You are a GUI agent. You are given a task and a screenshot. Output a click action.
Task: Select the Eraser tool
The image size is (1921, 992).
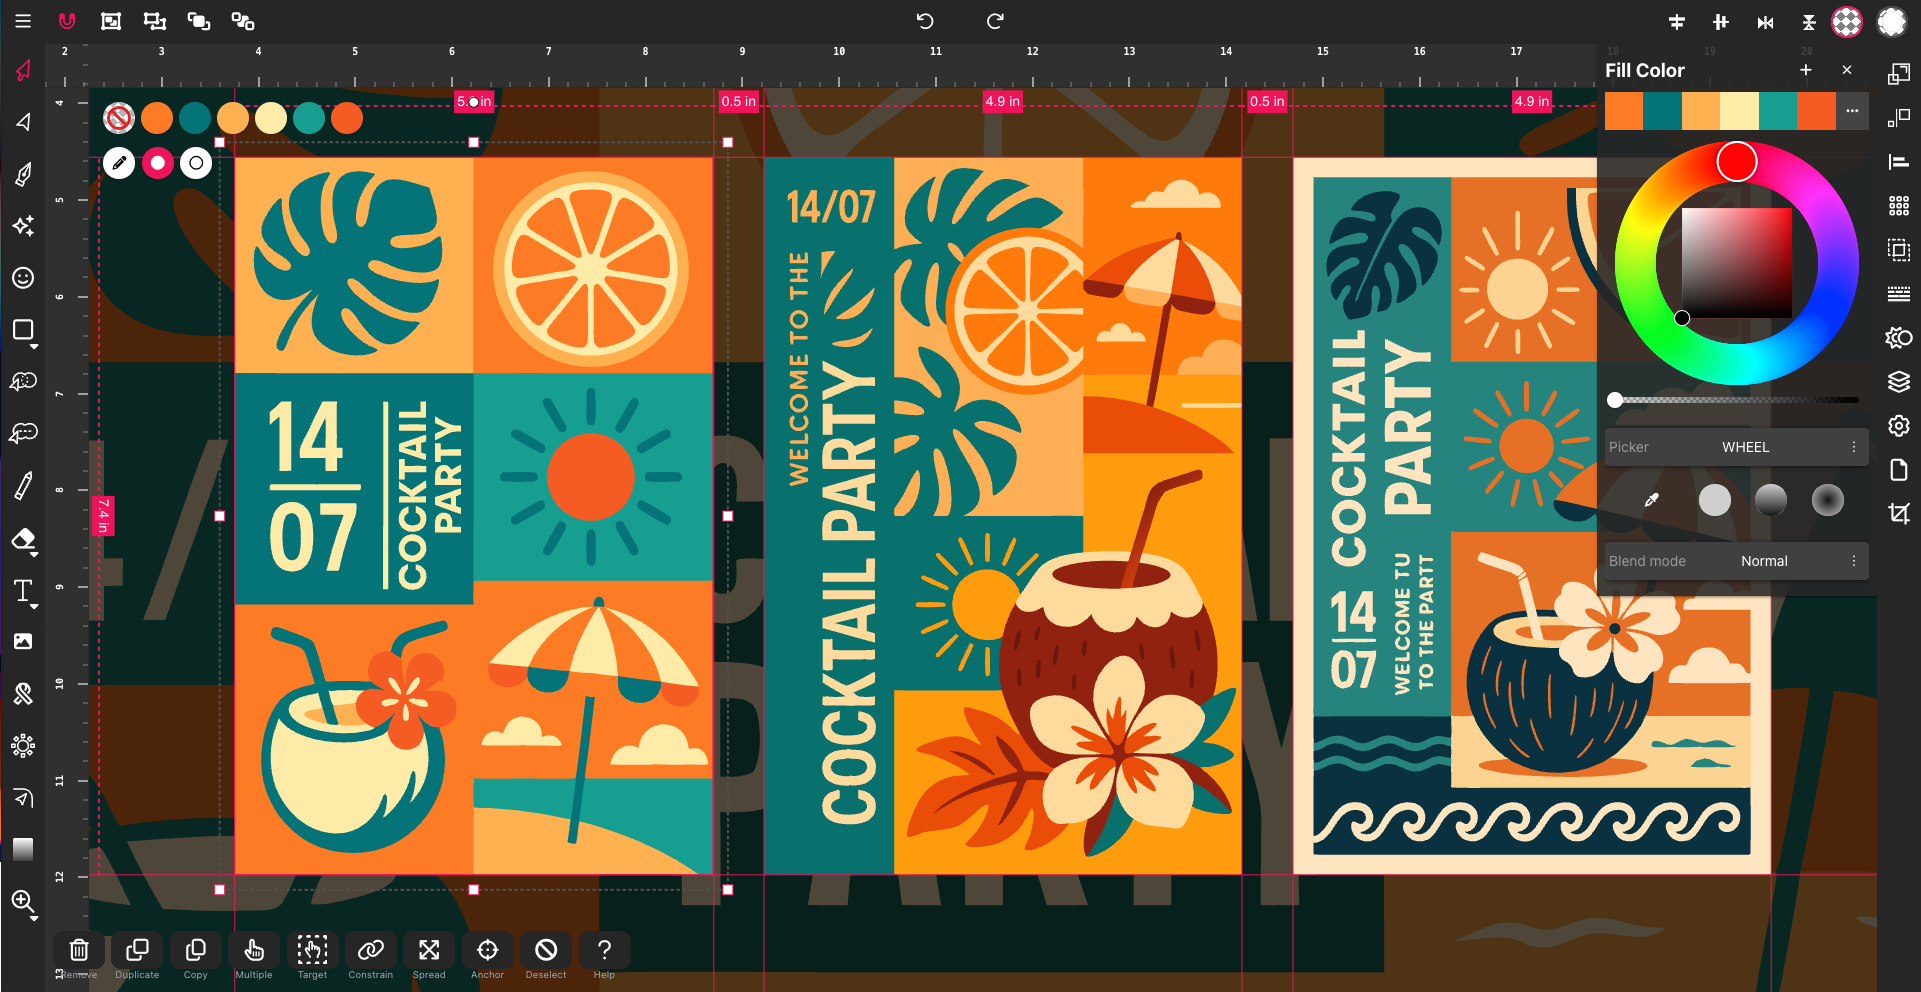pyautogui.click(x=23, y=539)
